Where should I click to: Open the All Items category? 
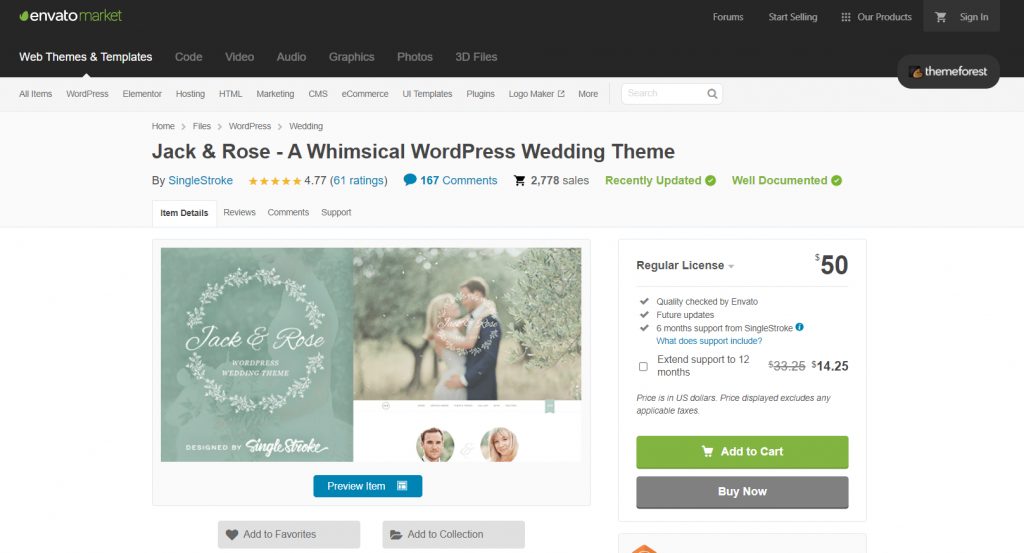35,94
